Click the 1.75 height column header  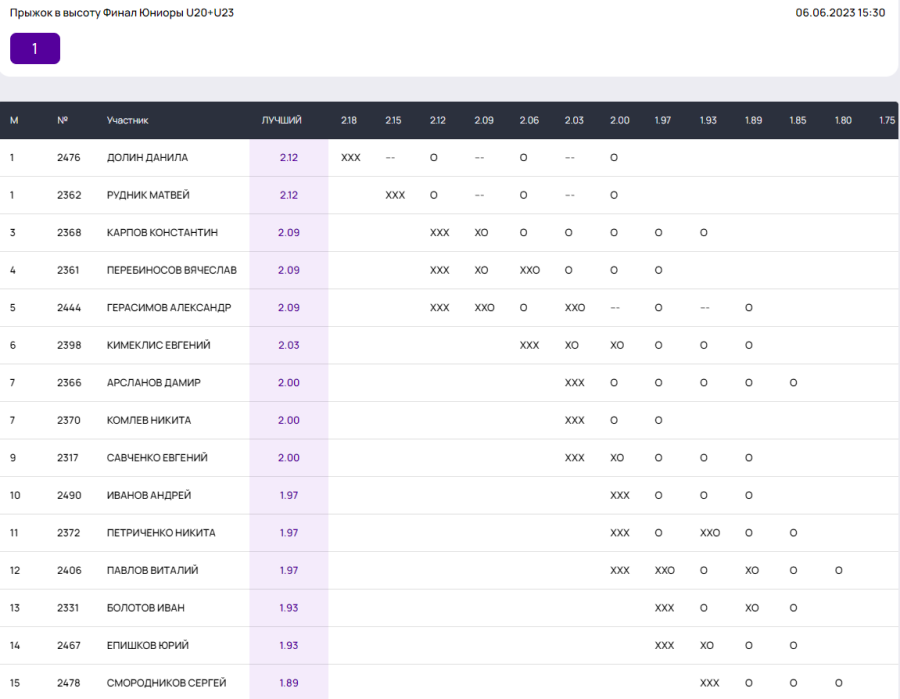(x=886, y=120)
